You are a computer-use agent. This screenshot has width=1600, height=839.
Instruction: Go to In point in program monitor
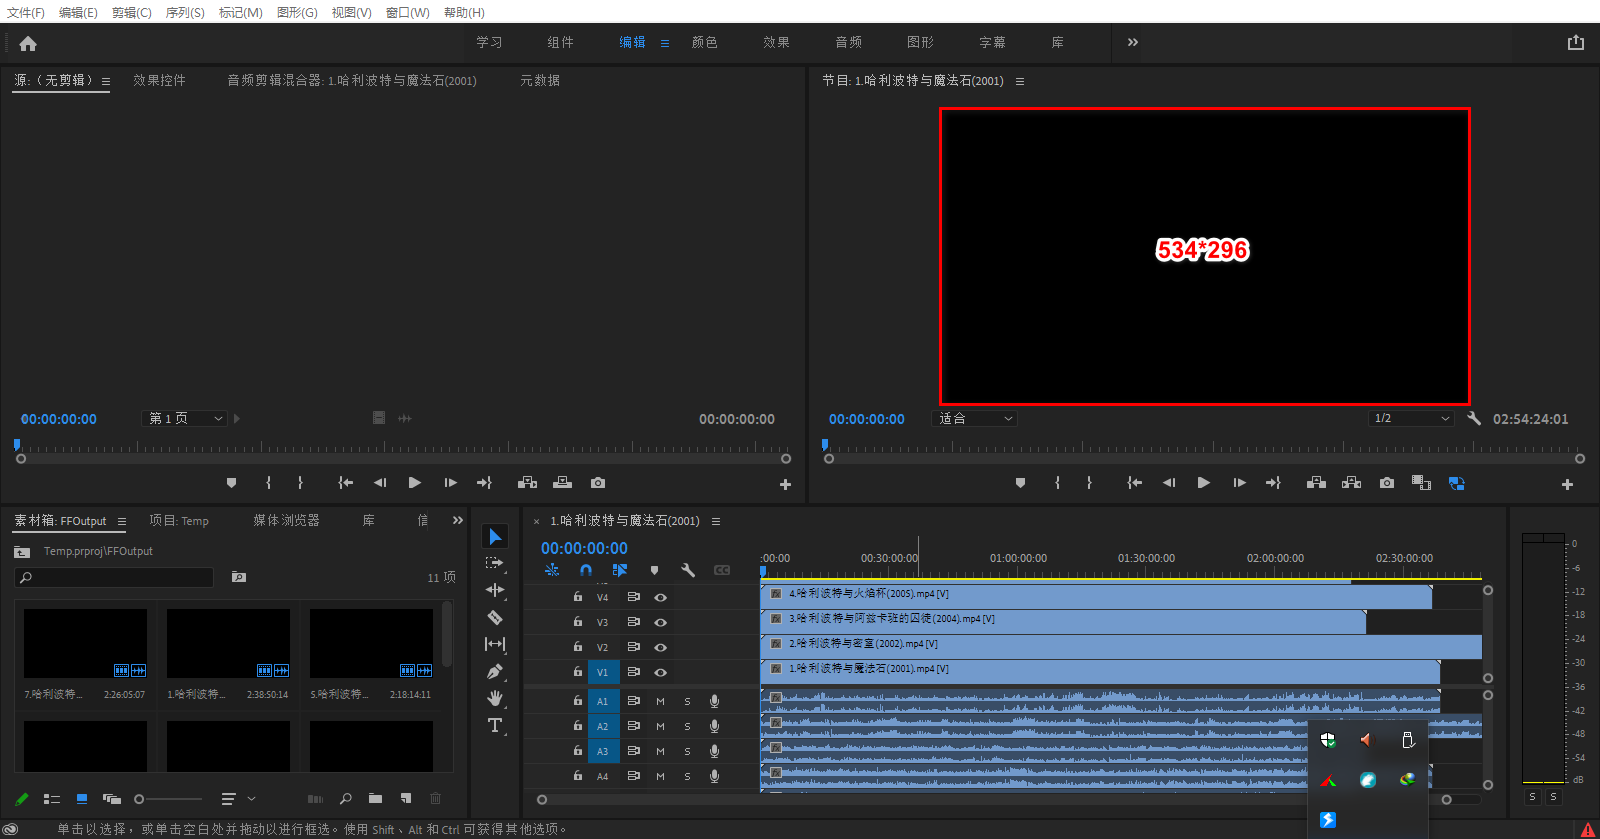pos(1134,483)
